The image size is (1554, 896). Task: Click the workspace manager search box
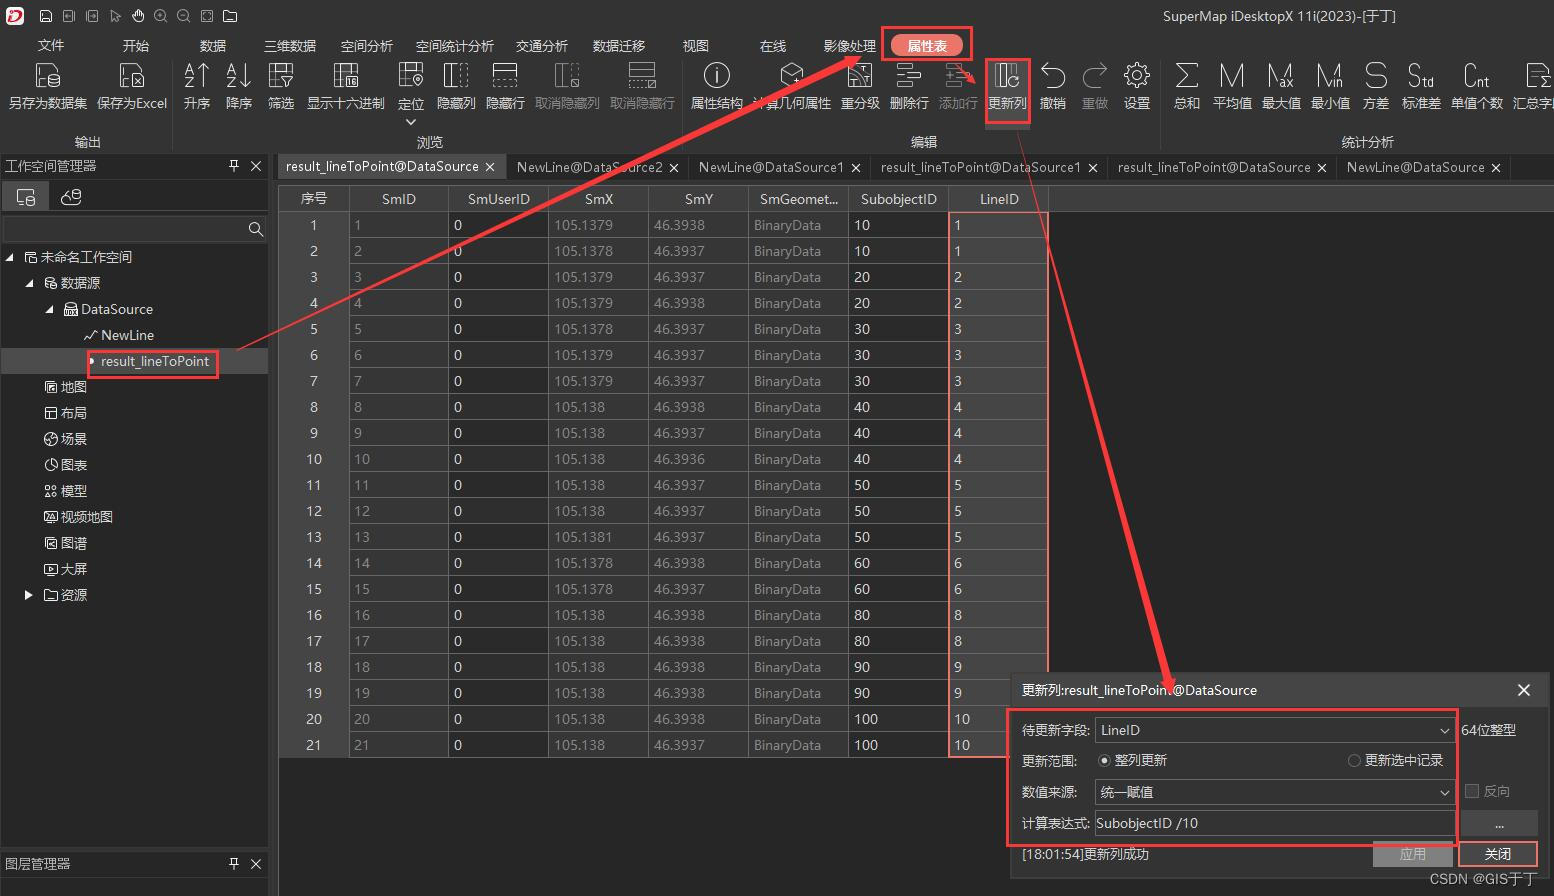pyautogui.click(x=125, y=229)
